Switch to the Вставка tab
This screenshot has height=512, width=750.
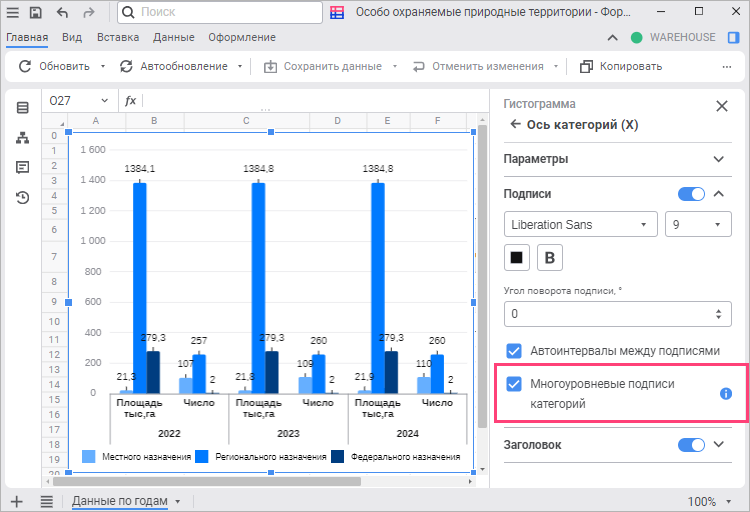[118, 38]
